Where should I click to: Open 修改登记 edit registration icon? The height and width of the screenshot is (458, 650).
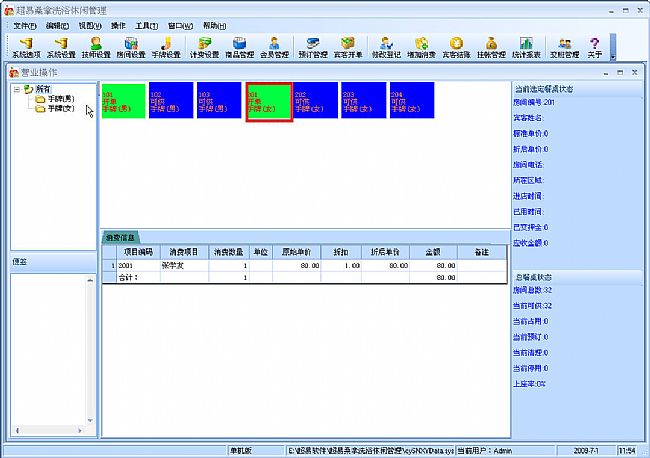(386, 48)
